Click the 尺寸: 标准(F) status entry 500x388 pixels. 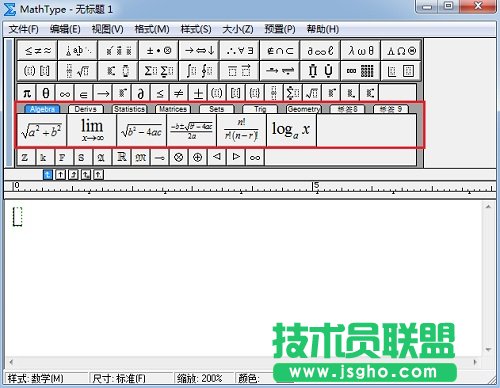click(x=119, y=379)
